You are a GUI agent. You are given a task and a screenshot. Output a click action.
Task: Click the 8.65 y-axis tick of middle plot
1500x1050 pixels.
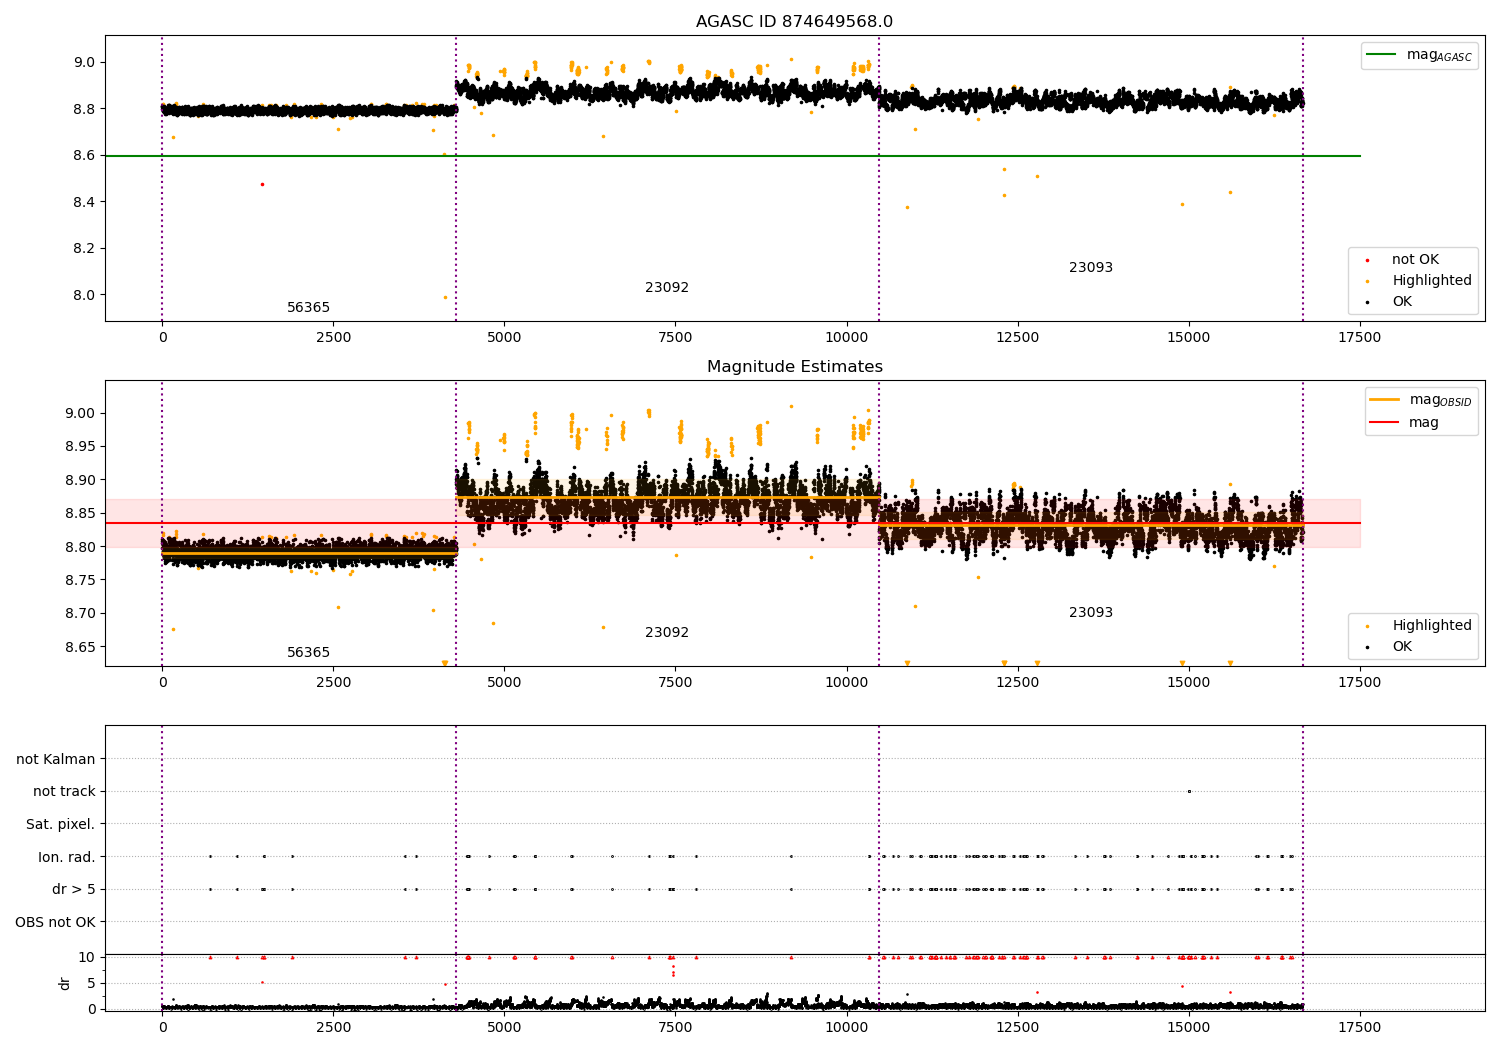[81, 647]
